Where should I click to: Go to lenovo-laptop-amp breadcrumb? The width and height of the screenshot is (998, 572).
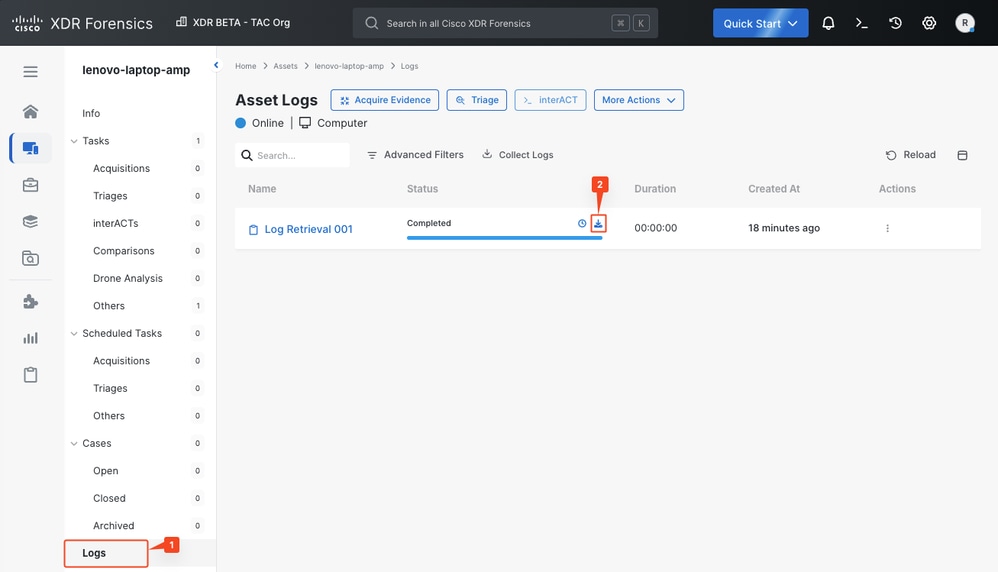349,66
